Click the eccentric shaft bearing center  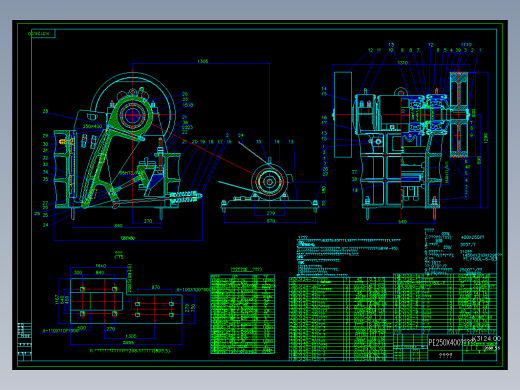coord(132,115)
